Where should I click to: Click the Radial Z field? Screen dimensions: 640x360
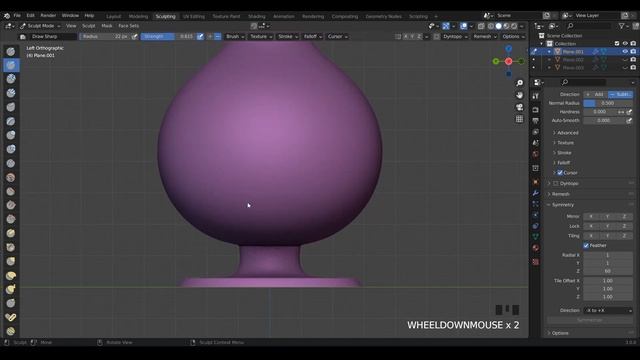coord(608,271)
